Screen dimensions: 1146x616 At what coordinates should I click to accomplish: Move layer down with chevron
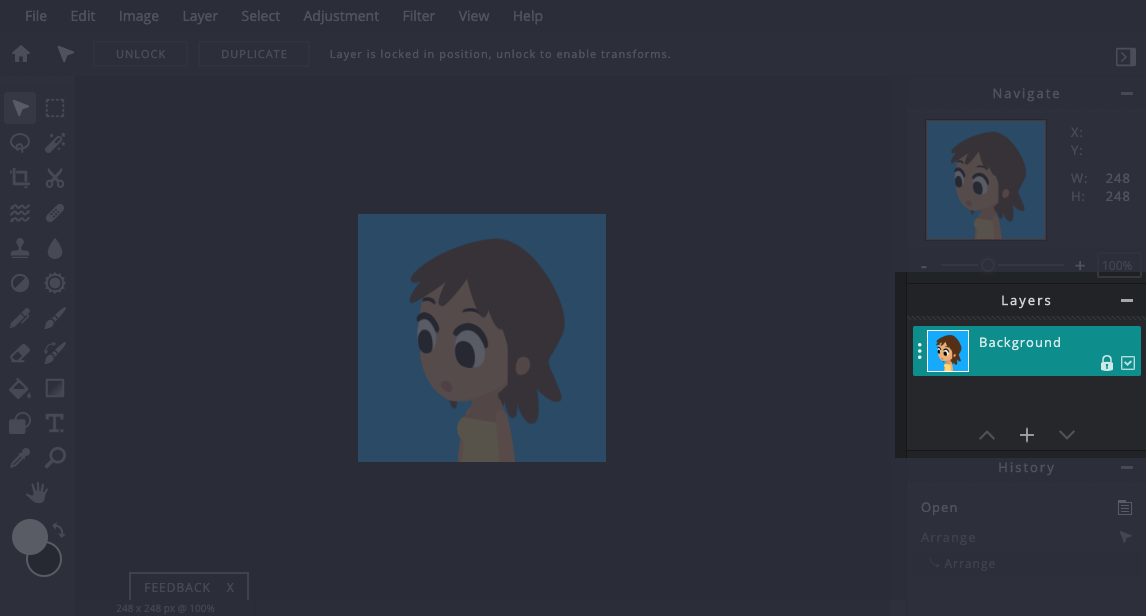[1066, 436]
